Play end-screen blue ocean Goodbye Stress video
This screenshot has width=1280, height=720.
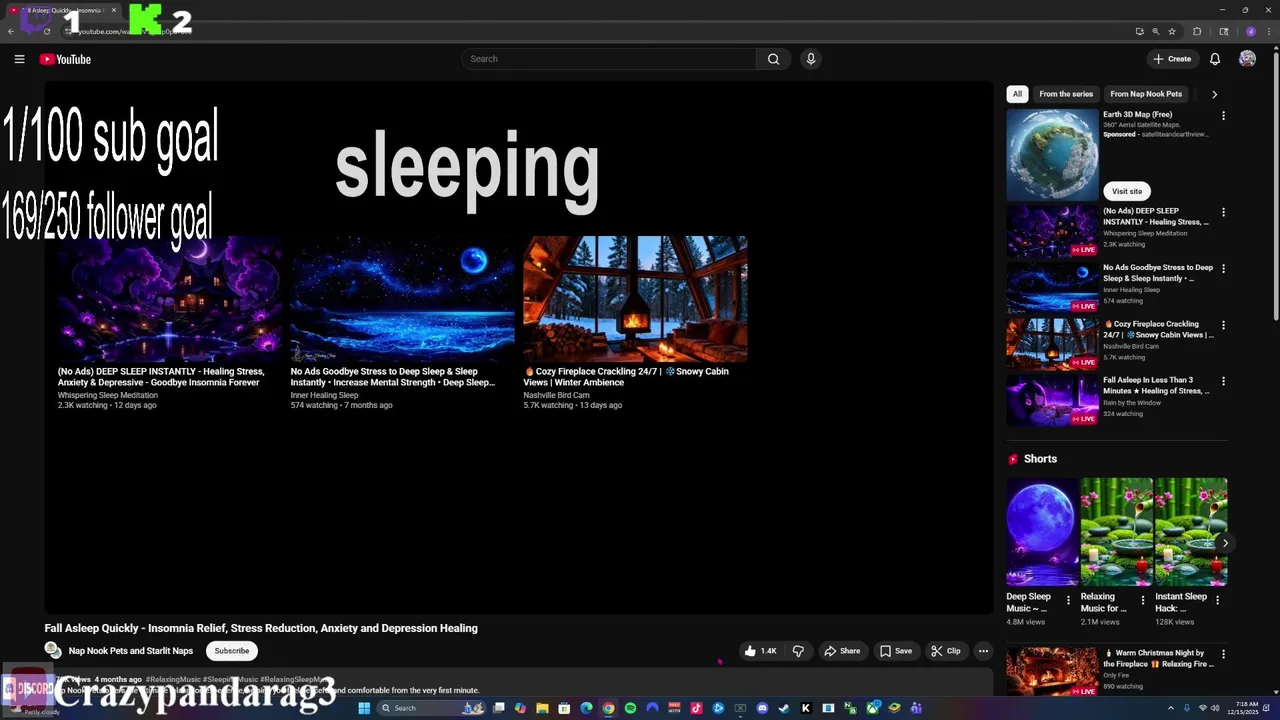402,299
